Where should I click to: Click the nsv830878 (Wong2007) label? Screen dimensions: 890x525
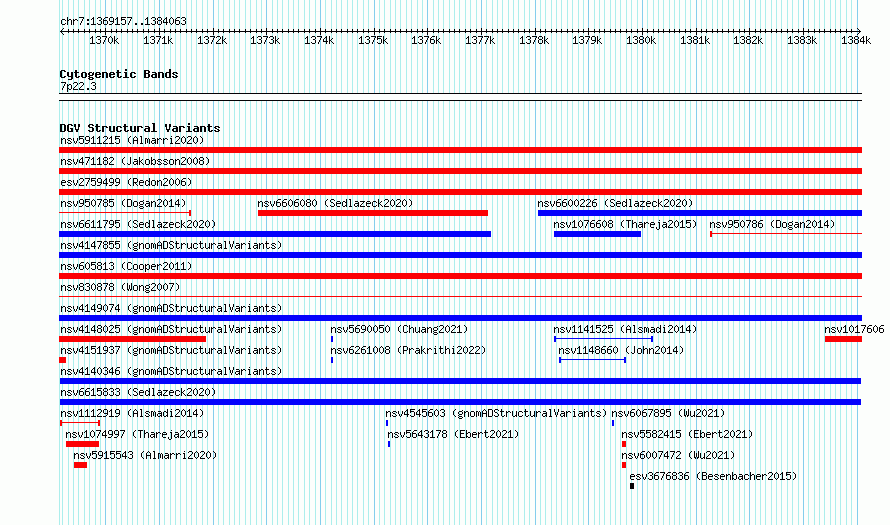click(120, 287)
